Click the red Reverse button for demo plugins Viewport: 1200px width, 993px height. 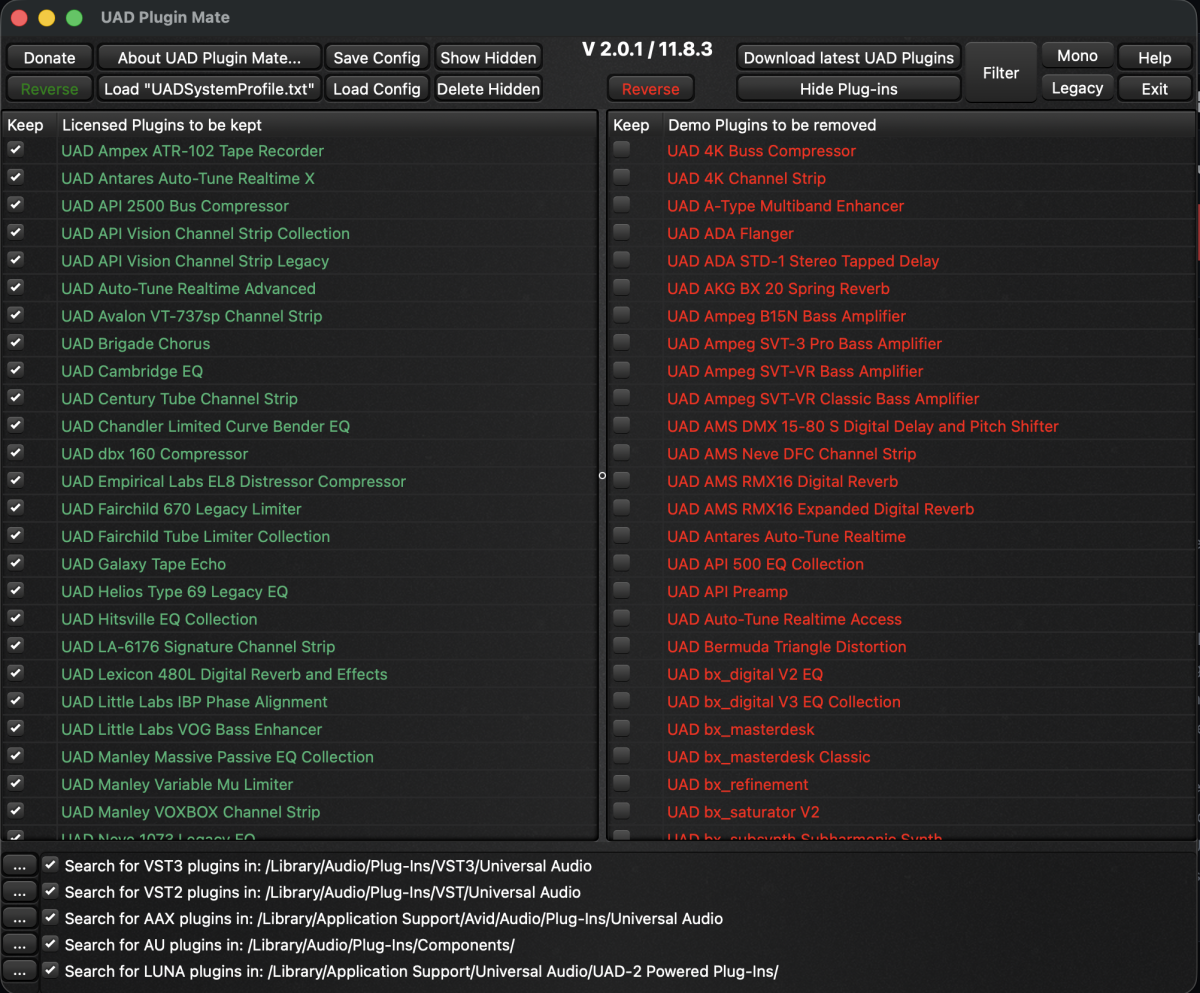tap(650, 89)
